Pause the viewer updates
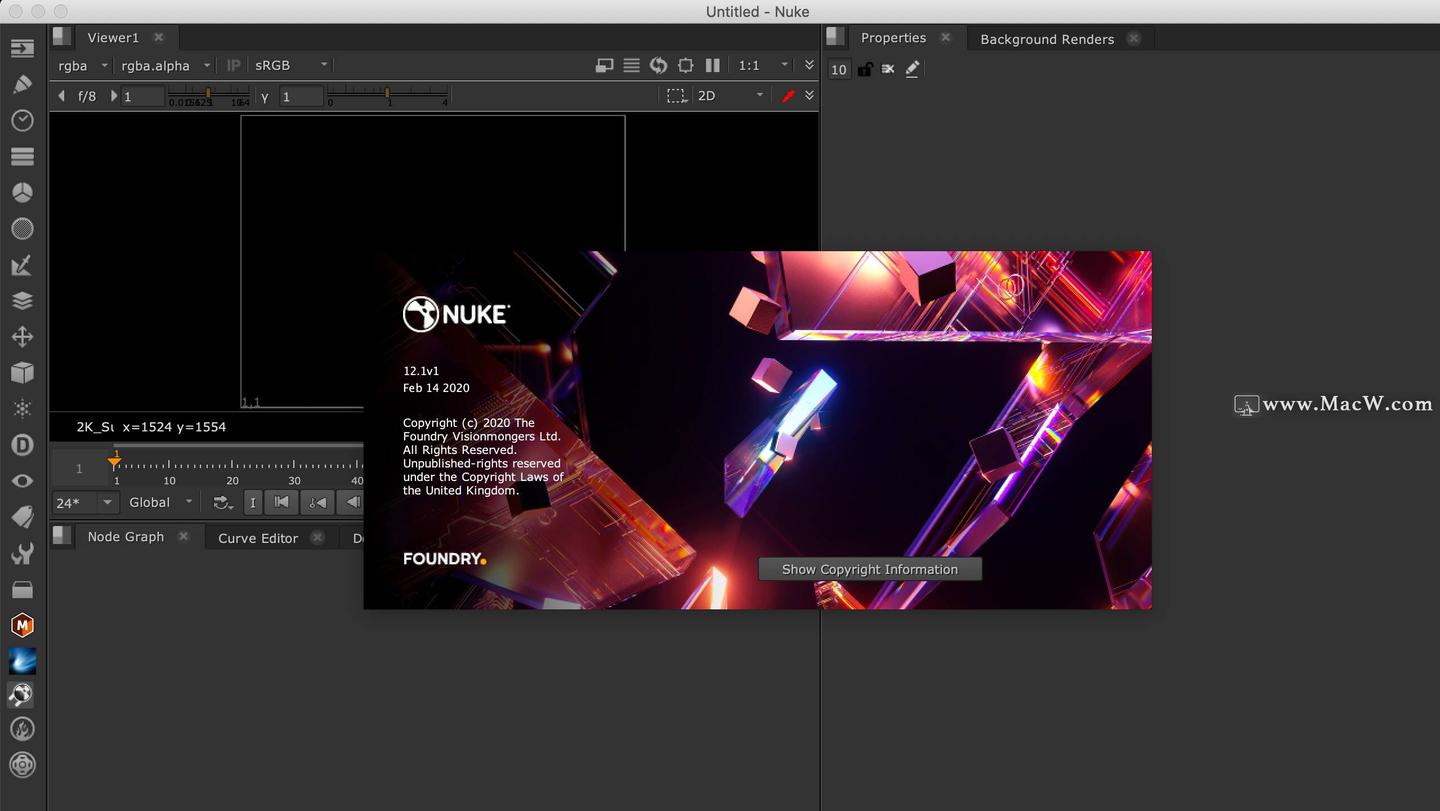 (x=712, y=65)
